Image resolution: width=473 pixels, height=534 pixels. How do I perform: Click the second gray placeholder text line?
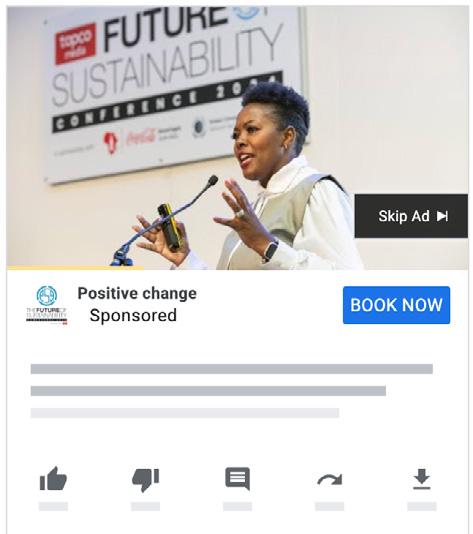click(208, 391)
